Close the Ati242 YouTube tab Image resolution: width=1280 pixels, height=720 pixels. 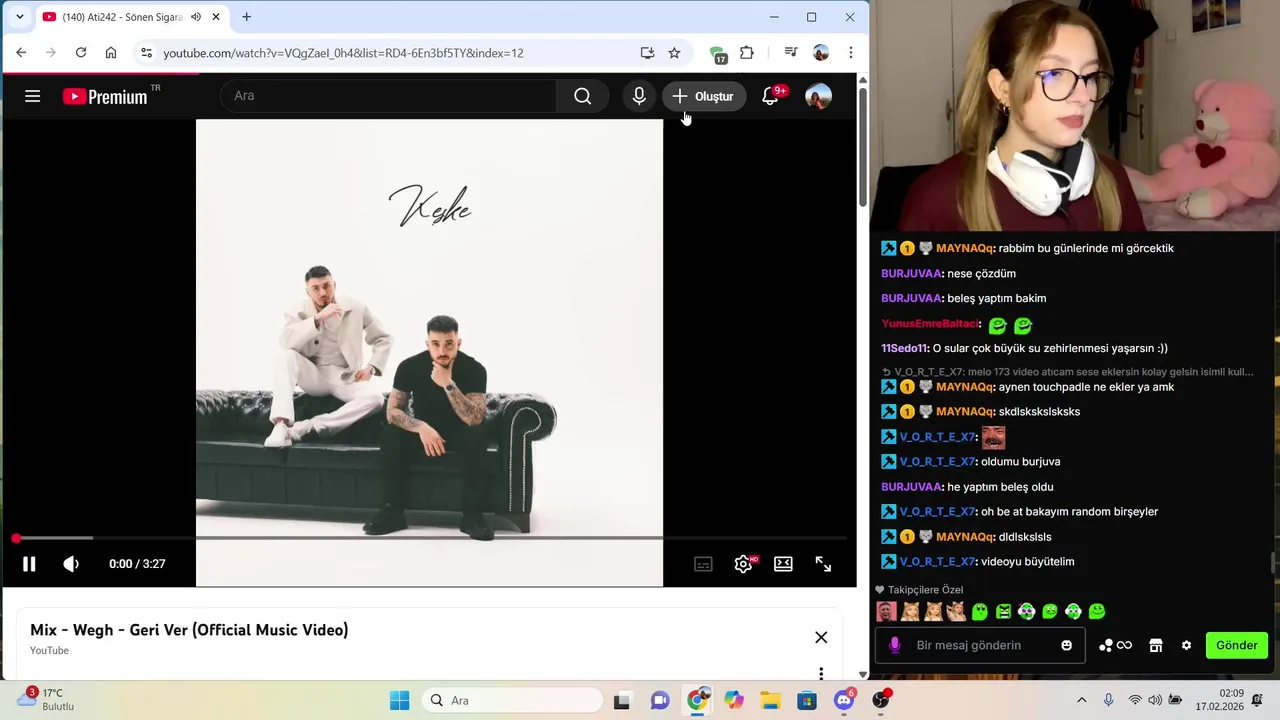pyautogui.click(x=215, y=17)
